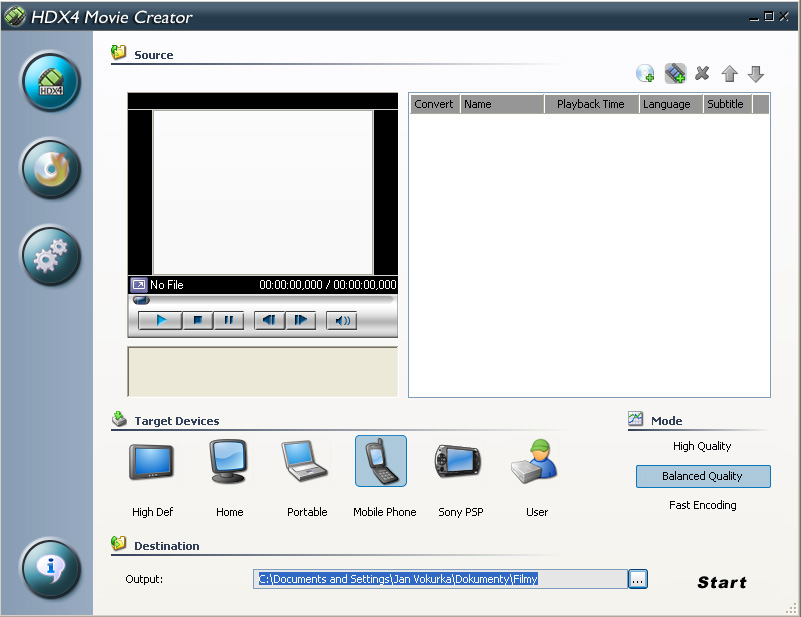Start the conversion

click(722, 582)
